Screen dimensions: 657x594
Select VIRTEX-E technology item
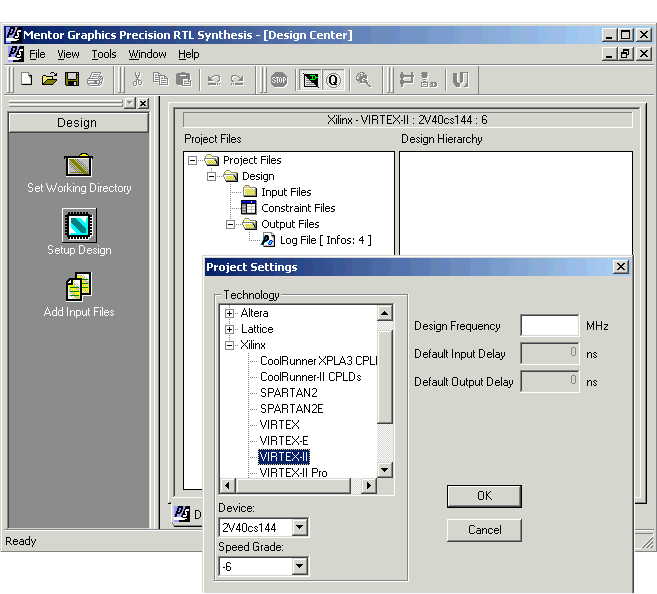click(284, 440)
